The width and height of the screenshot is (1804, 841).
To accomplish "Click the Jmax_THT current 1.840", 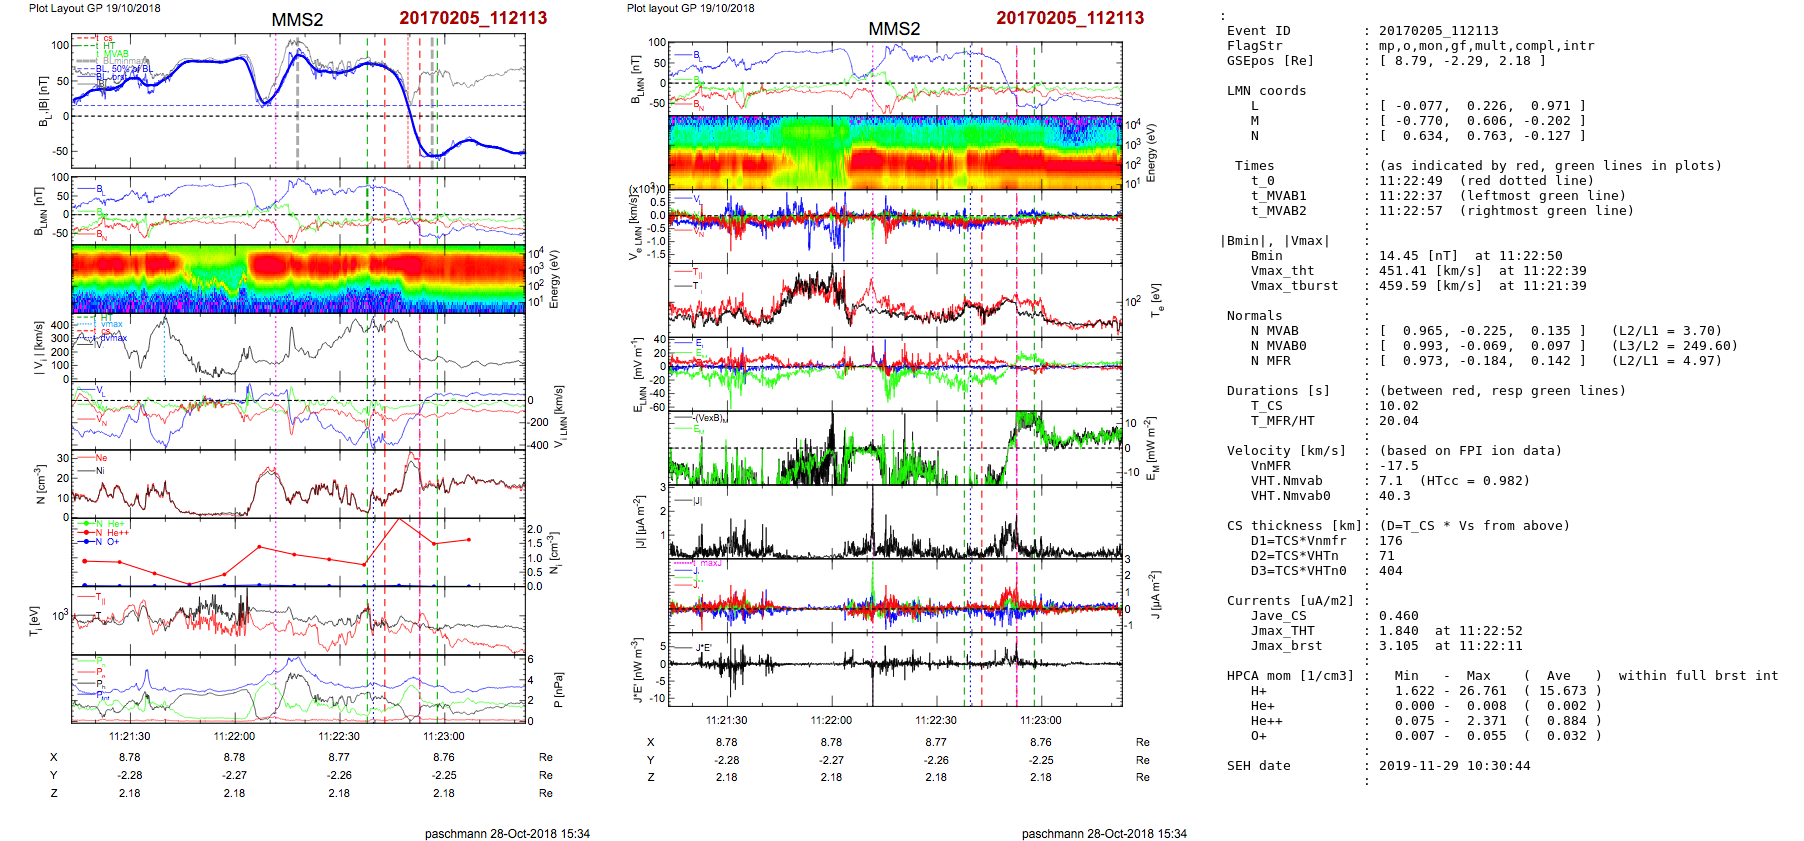I will [1399, 631].
